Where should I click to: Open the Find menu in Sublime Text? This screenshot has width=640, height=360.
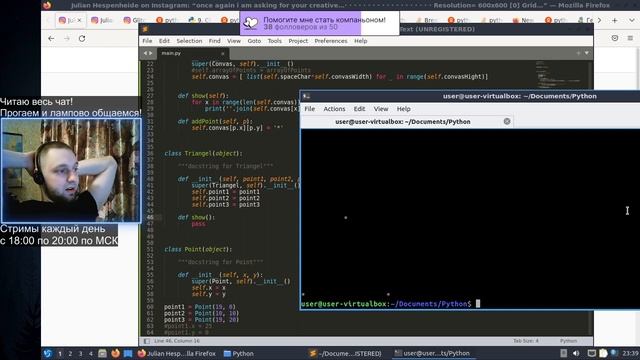[214, 41]
